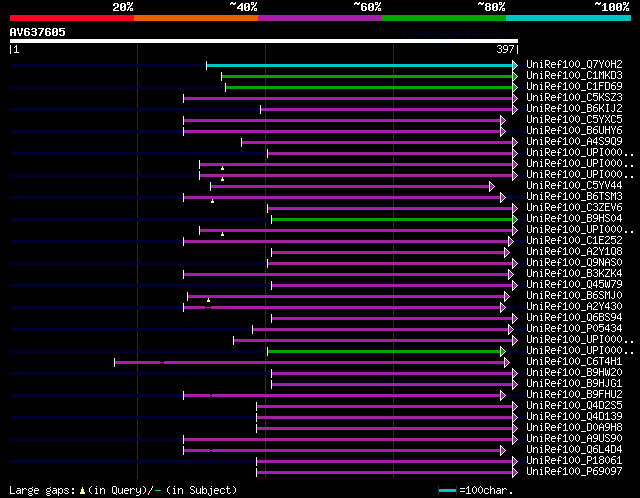Click the start tick of C6T4H1 bar
The width and height of the screenshot is (640, 498).
(x=115, y=362)
